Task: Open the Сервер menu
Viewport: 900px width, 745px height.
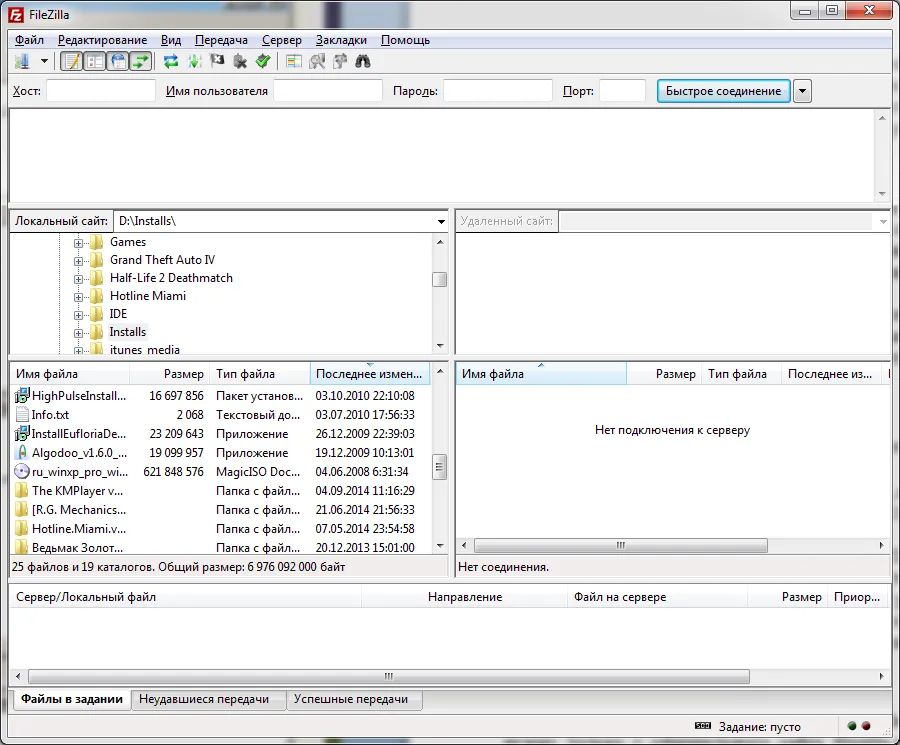Action: (281, 40)
